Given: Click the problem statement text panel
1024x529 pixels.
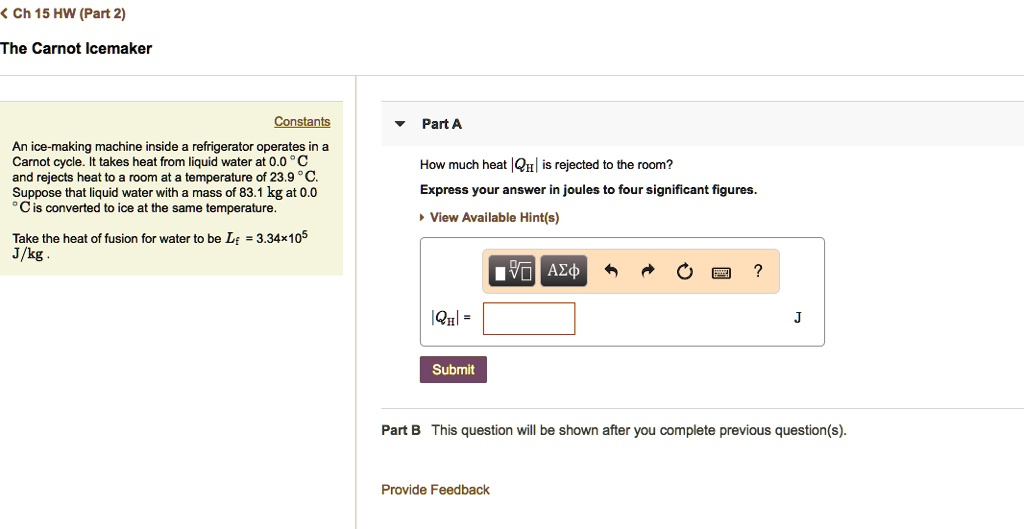Looking at the screenshot, I should click(170, 178).
